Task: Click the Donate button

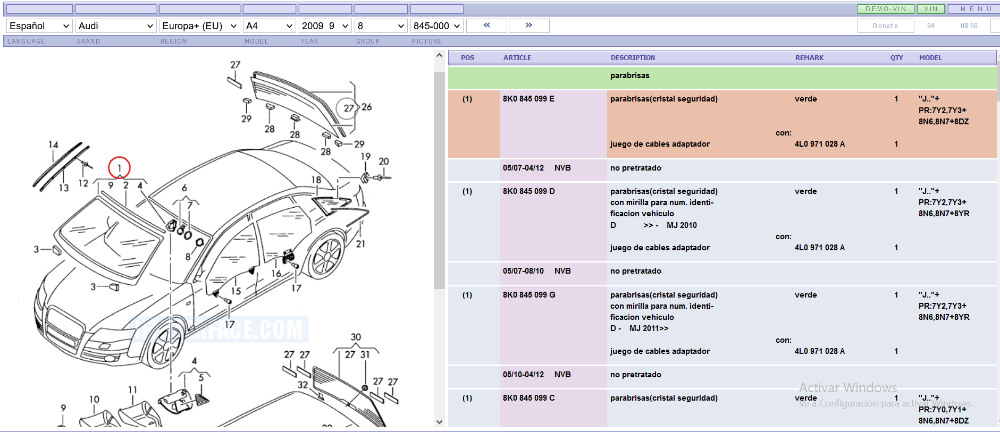Action: point(884,26)
